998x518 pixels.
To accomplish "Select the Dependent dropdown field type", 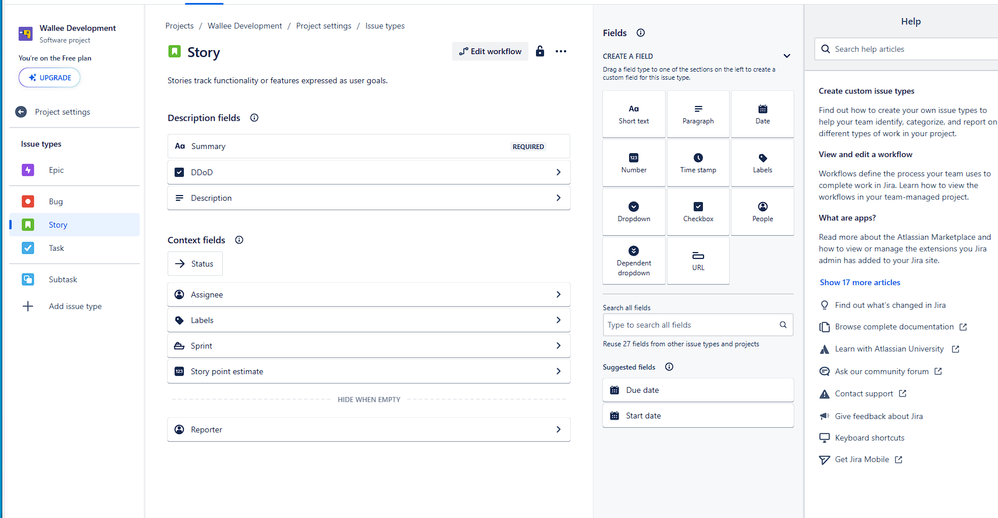I will [634, 261].
